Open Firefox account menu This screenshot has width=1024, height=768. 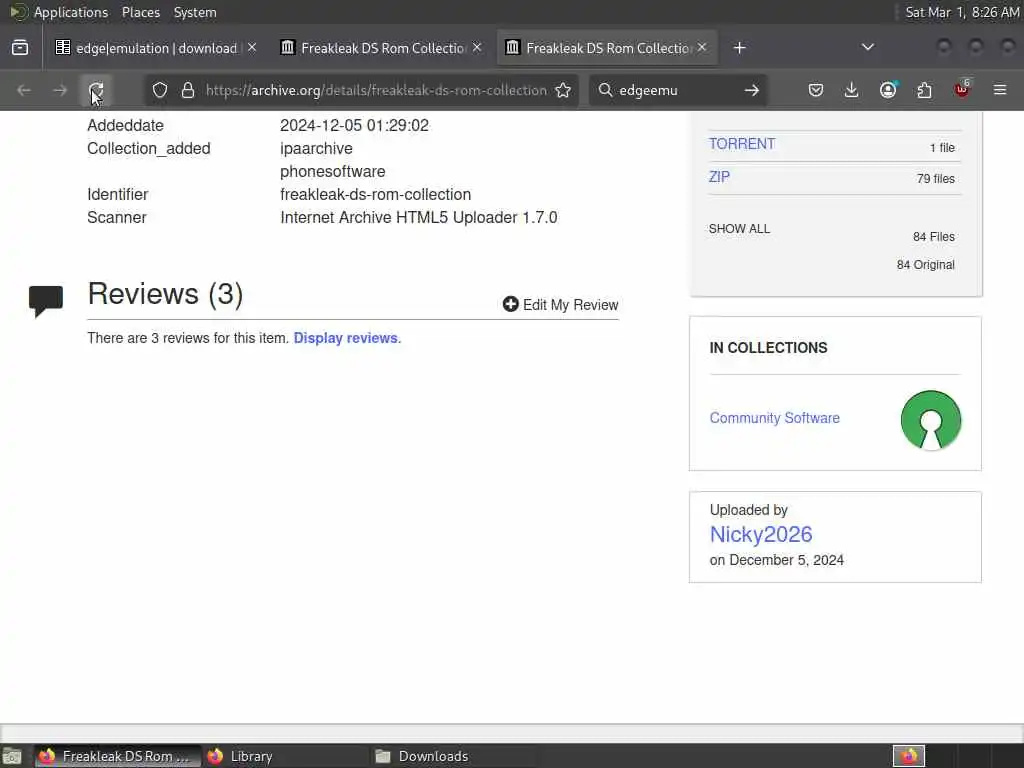888,90
